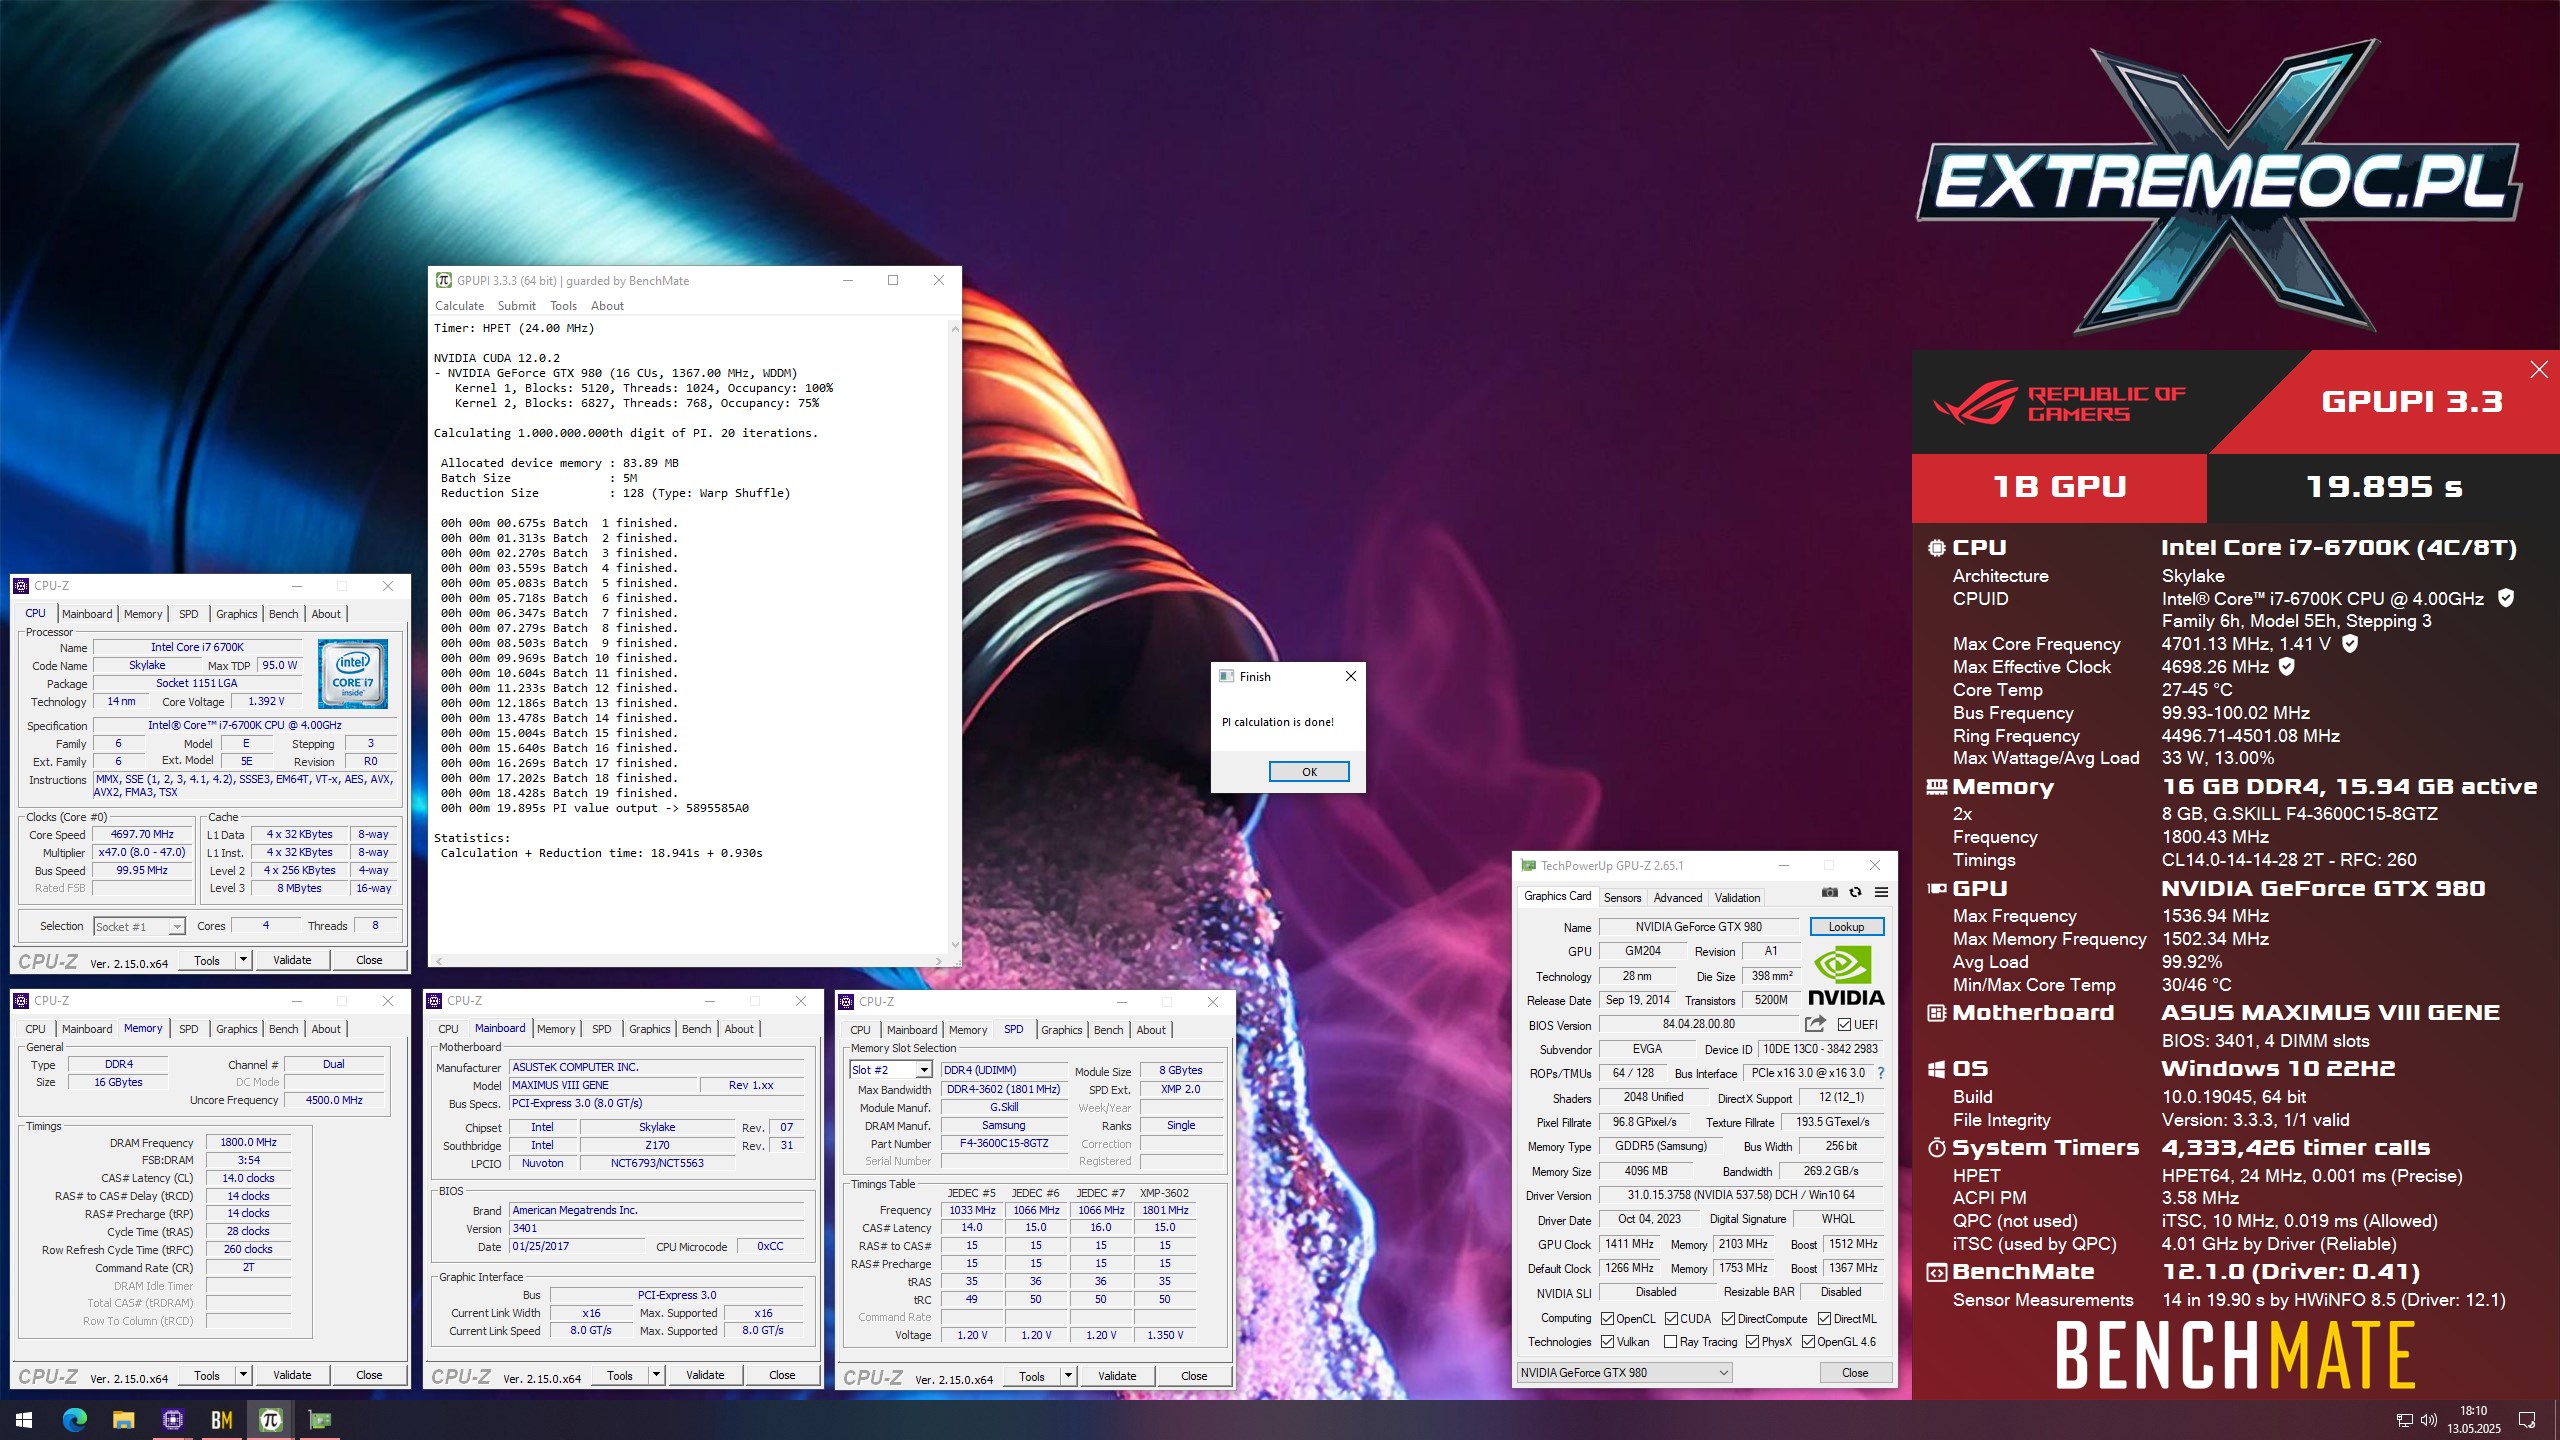Click the GPUPI vertical scrollbar
Image resolution: width=2560 pixels, height=1440 pixels.
coord(955,636)
